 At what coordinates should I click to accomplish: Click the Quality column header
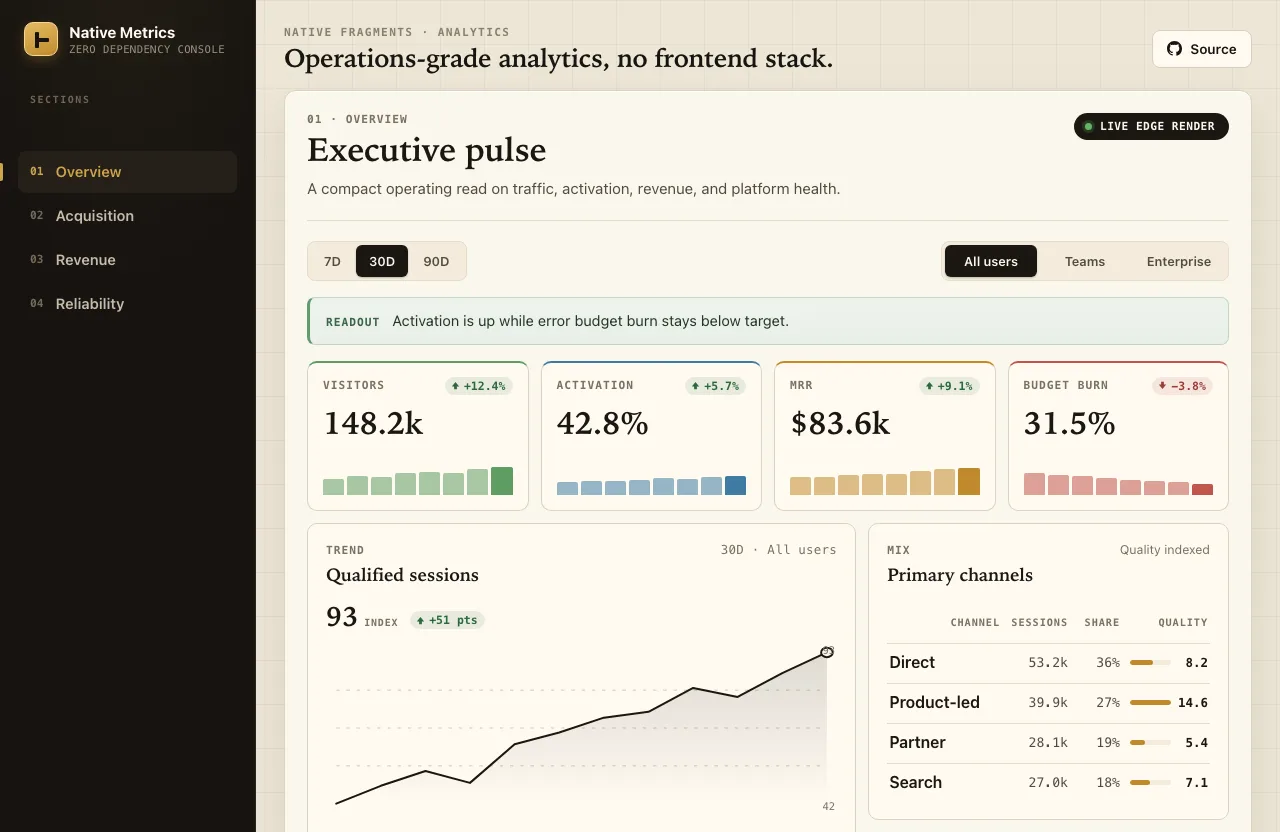coord(1183,622)
